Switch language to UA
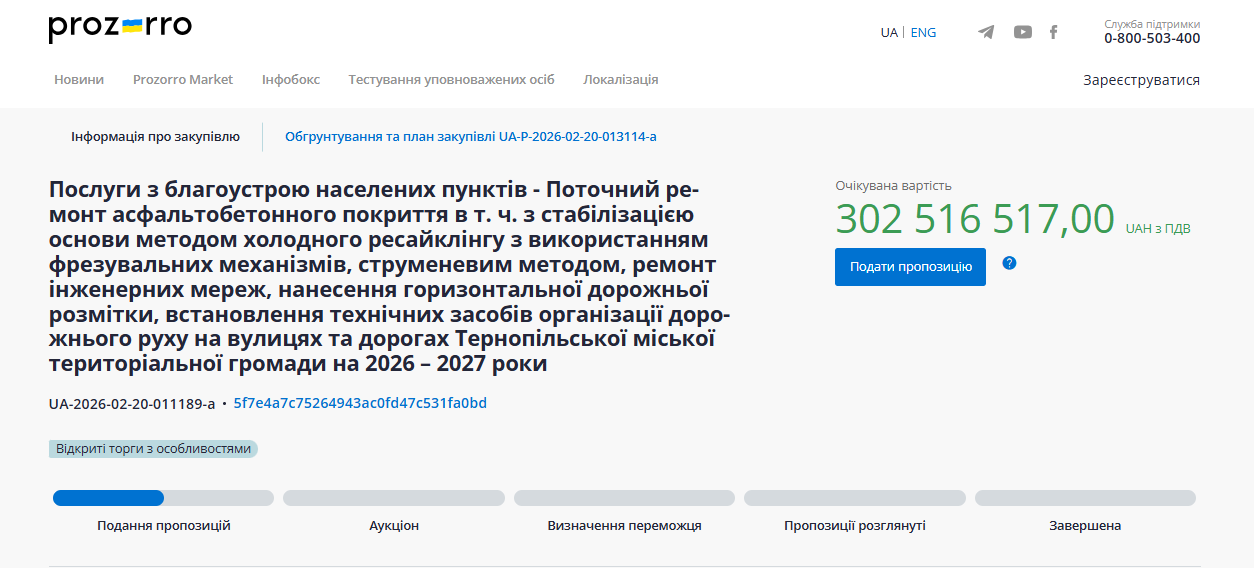The height and width of the screenshot is (568, 1254). pyautogui.click(x=888, y=32)
